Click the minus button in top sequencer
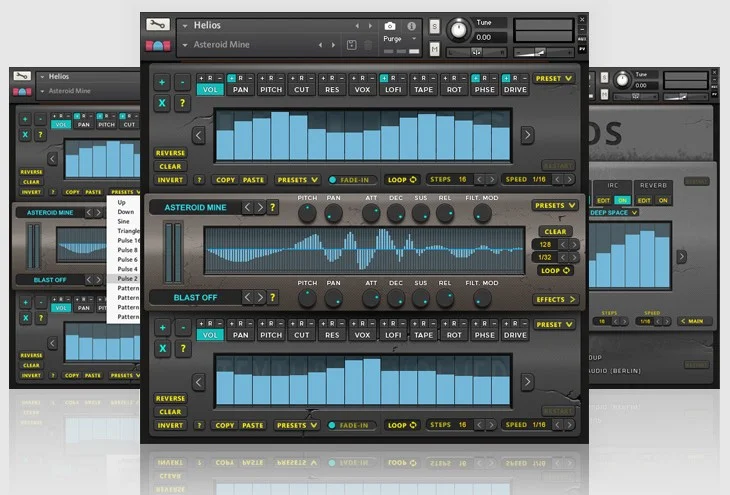The image size is (730, 495). [x=182, y=82]
